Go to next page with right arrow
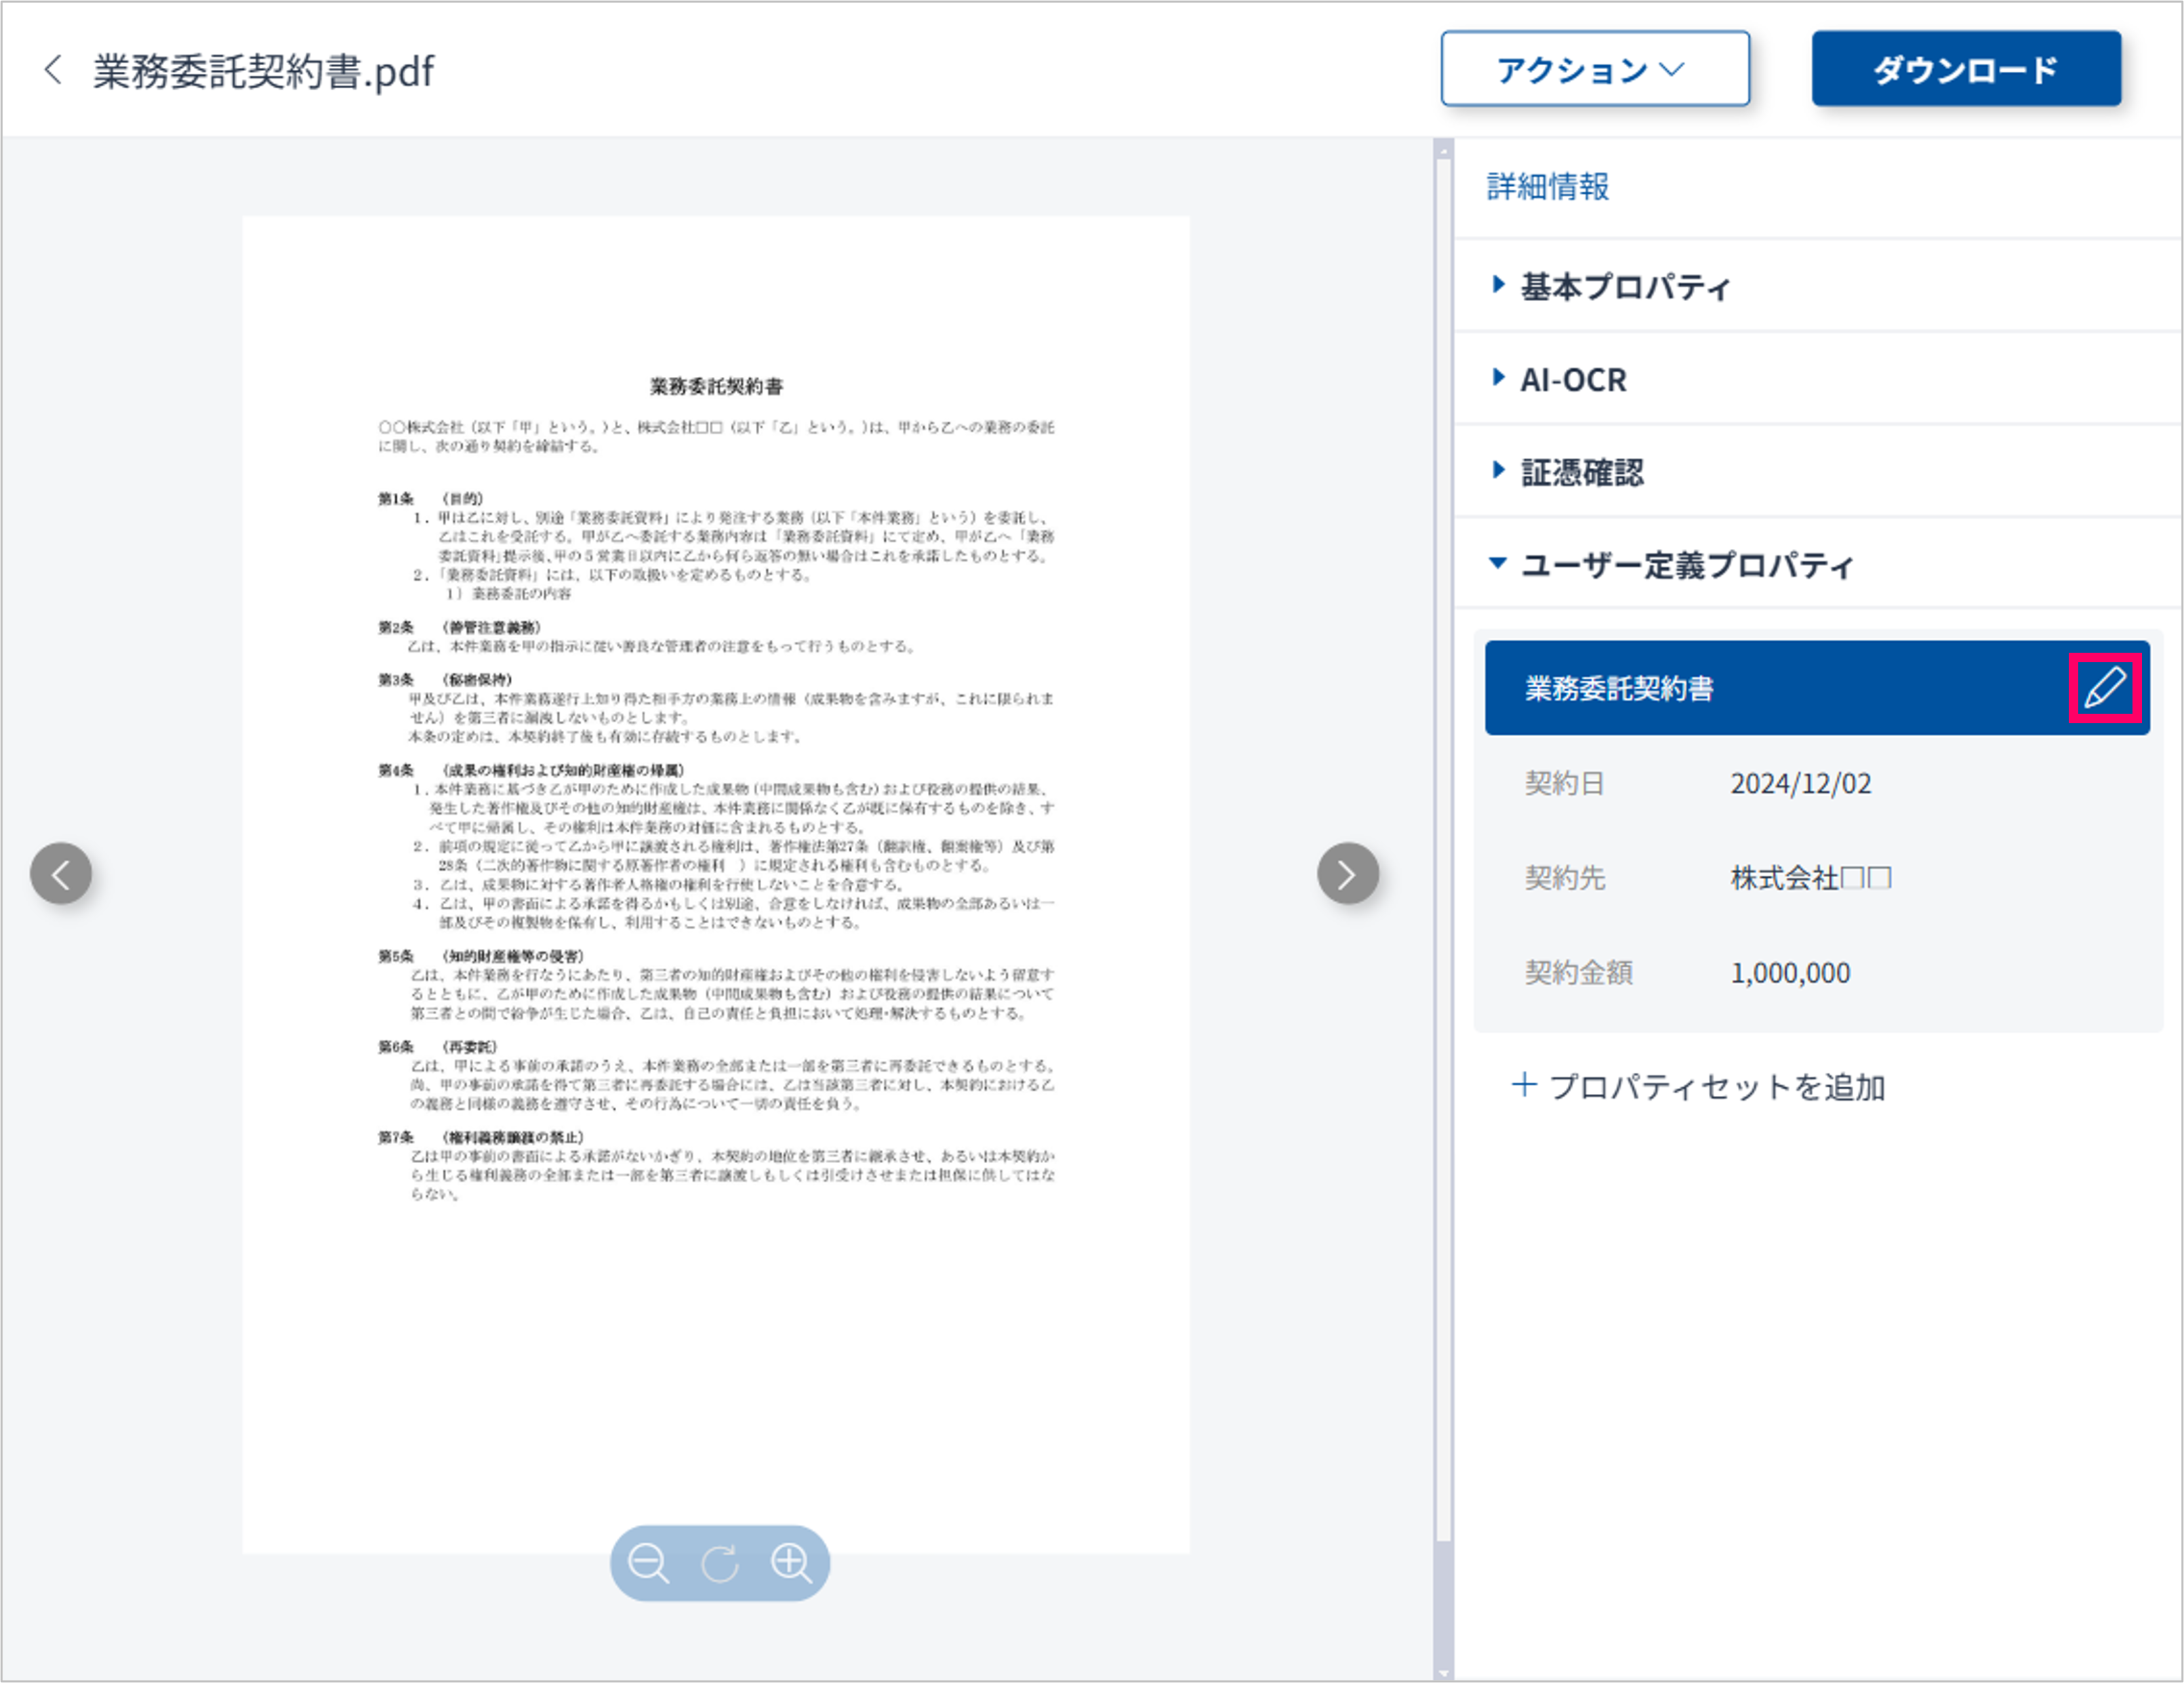2184x1683 pixels. click(1347, 874)
